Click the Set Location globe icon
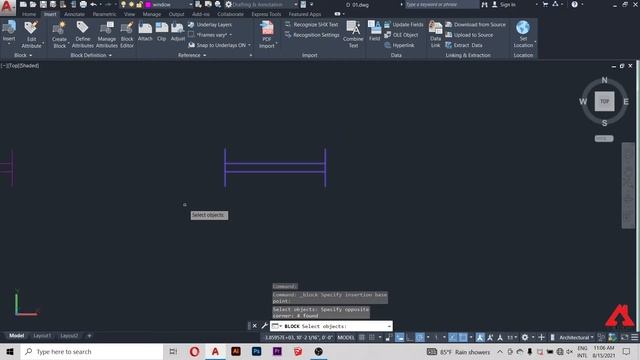 pos(523,28)
